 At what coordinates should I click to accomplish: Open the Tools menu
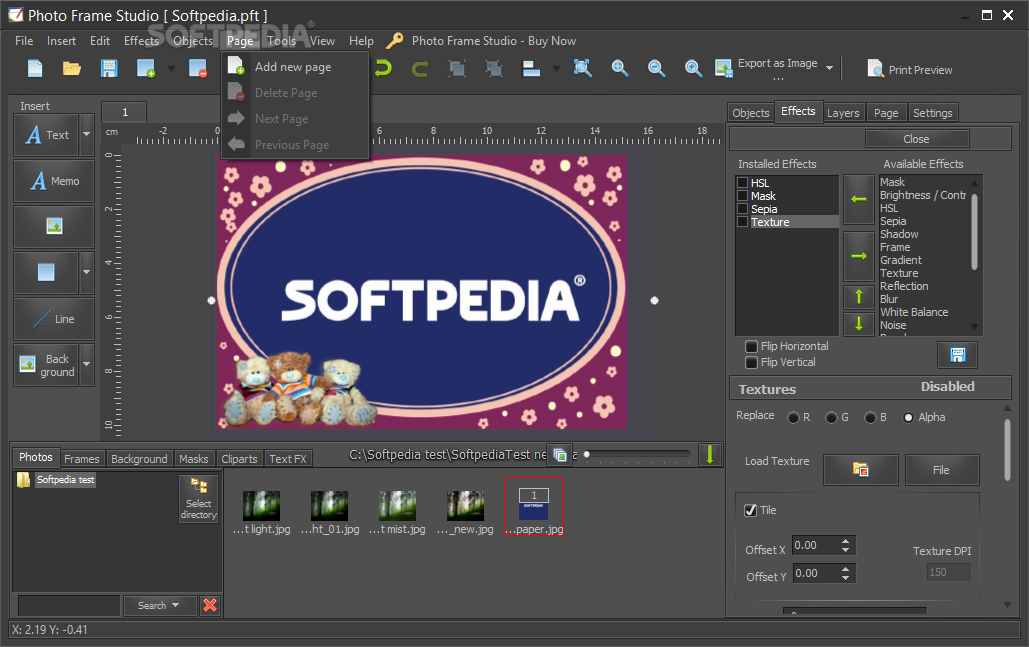282,41
